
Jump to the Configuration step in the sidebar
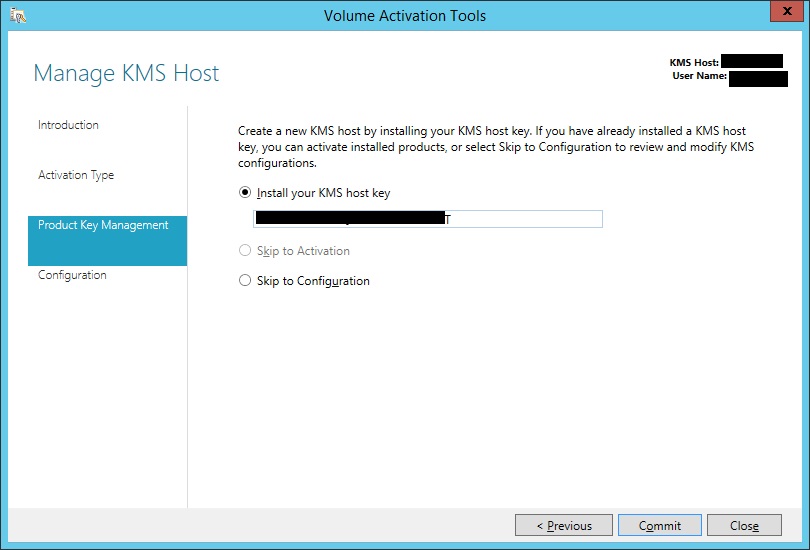(x=72, y=275)
